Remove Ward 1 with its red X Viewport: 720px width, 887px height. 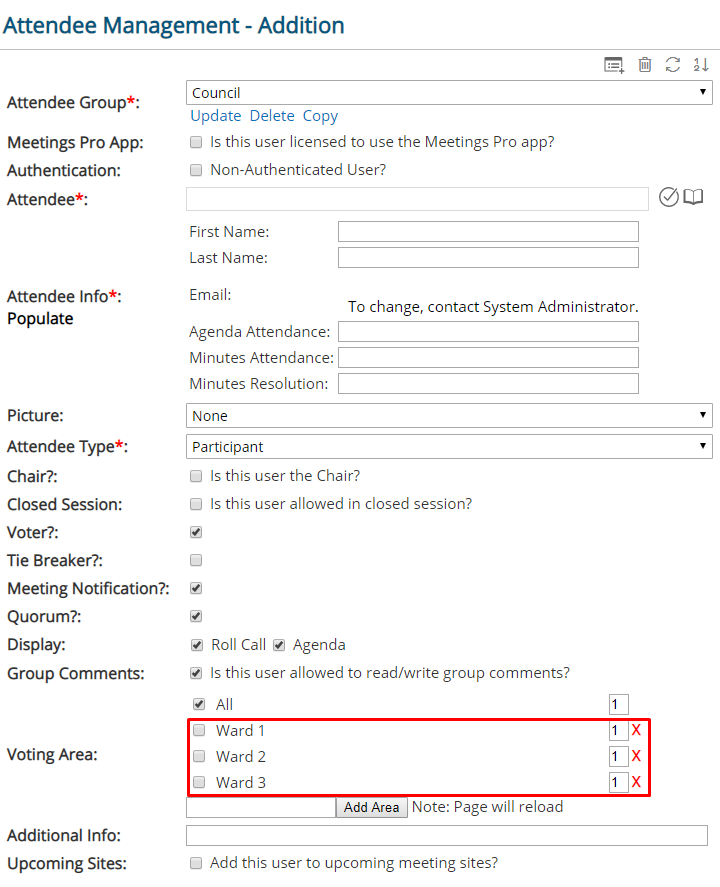(x=636, y=730)
